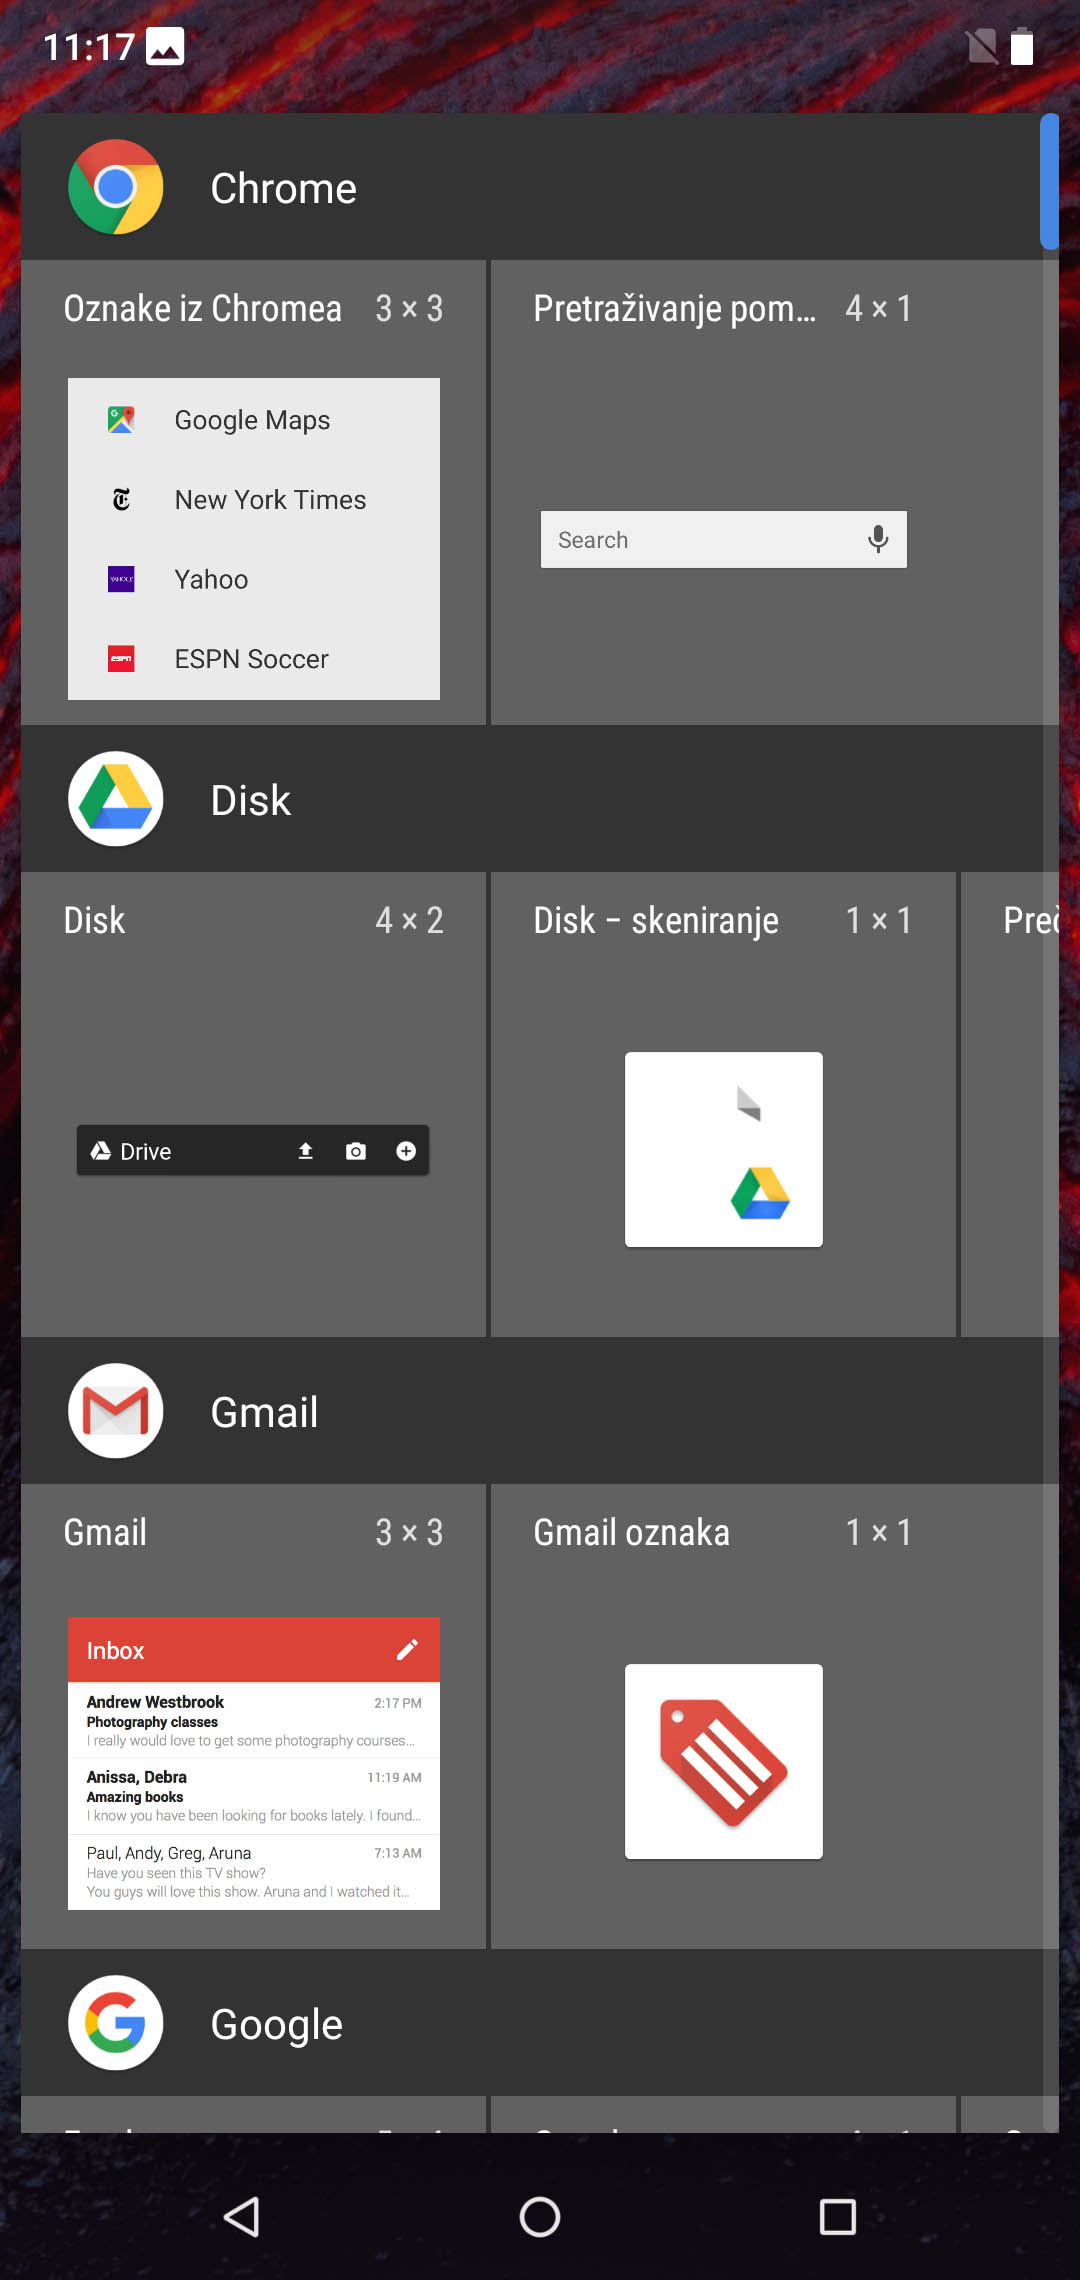
Task: Tap the Search input field in widget preview
Action: pyautogui.click(x=724, y=540)
